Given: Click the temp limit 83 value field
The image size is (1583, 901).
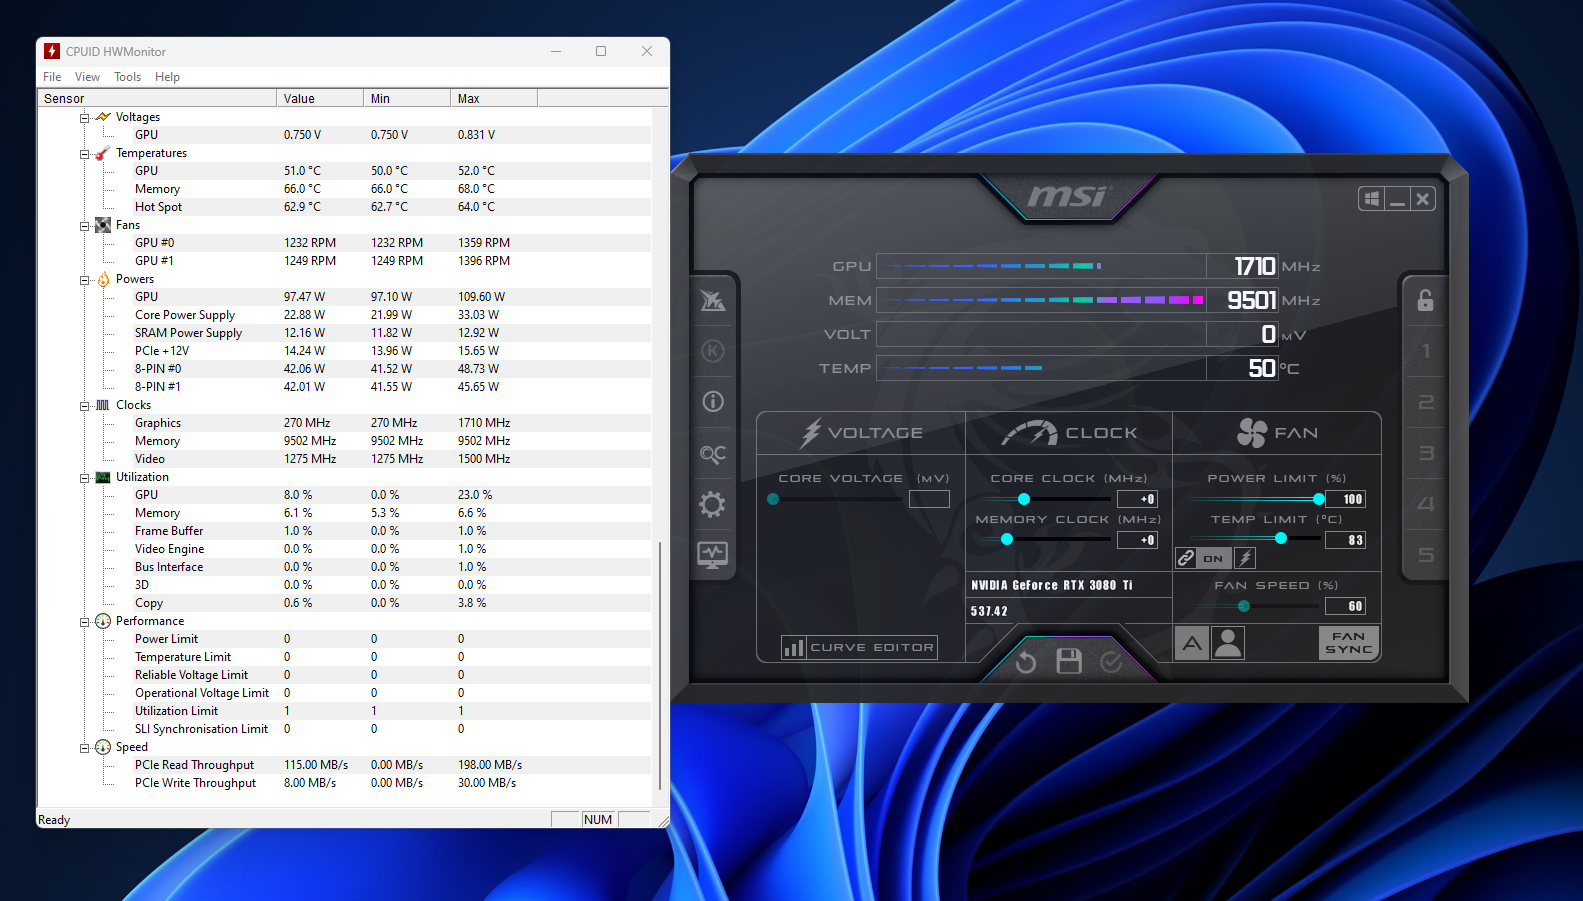Looking at the screenshot, I should [x=1345, y=540].
